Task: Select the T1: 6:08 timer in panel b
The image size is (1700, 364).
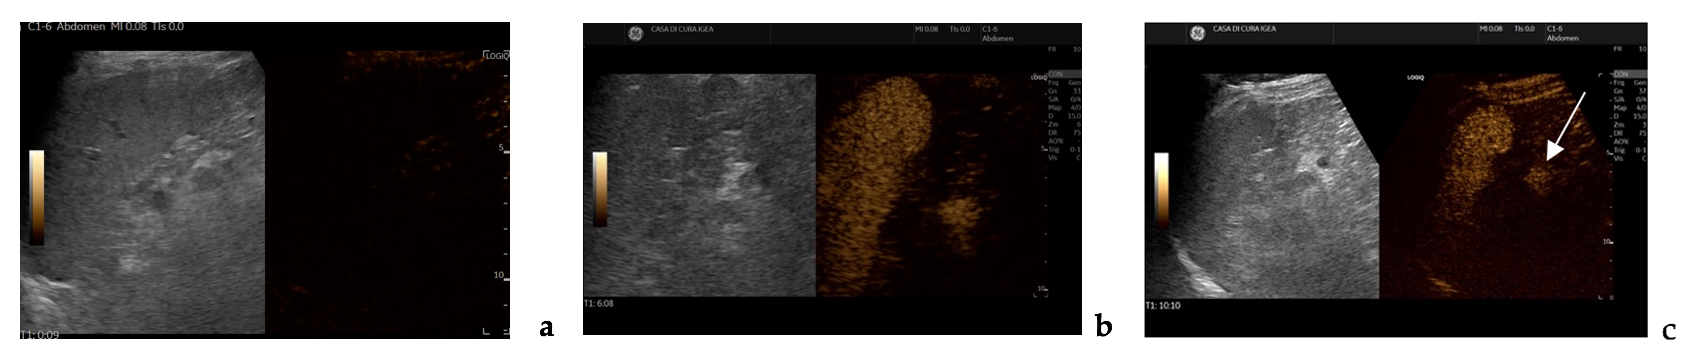Action: (x=599, y=303)
